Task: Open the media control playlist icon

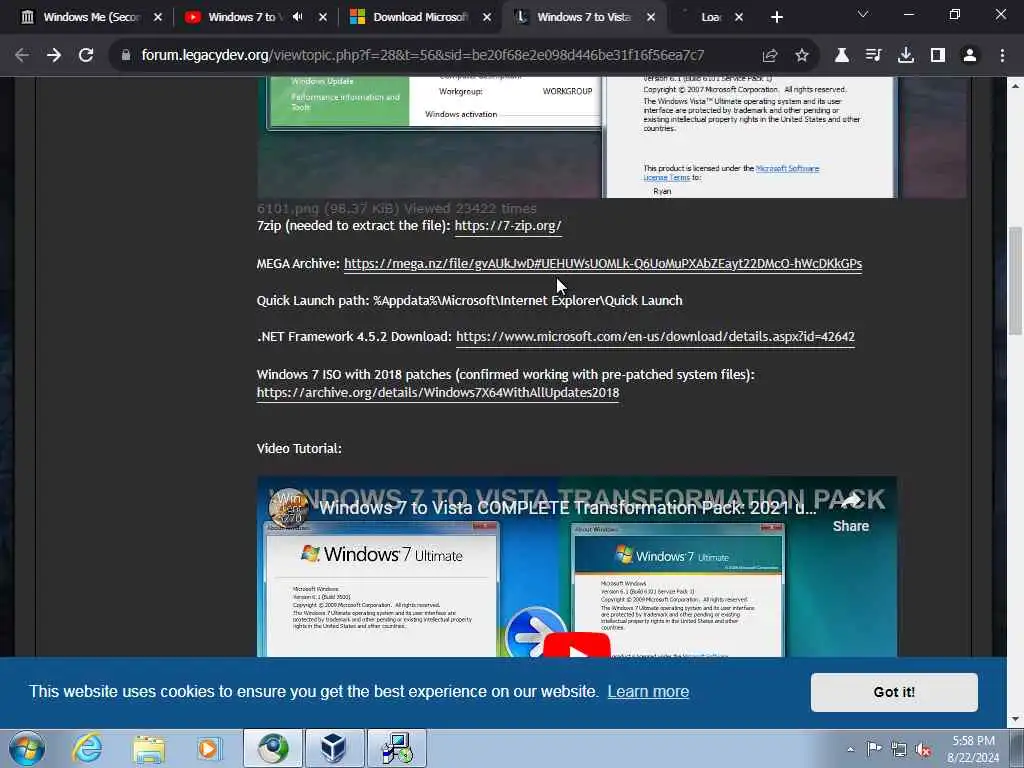Action: (873, 56)
